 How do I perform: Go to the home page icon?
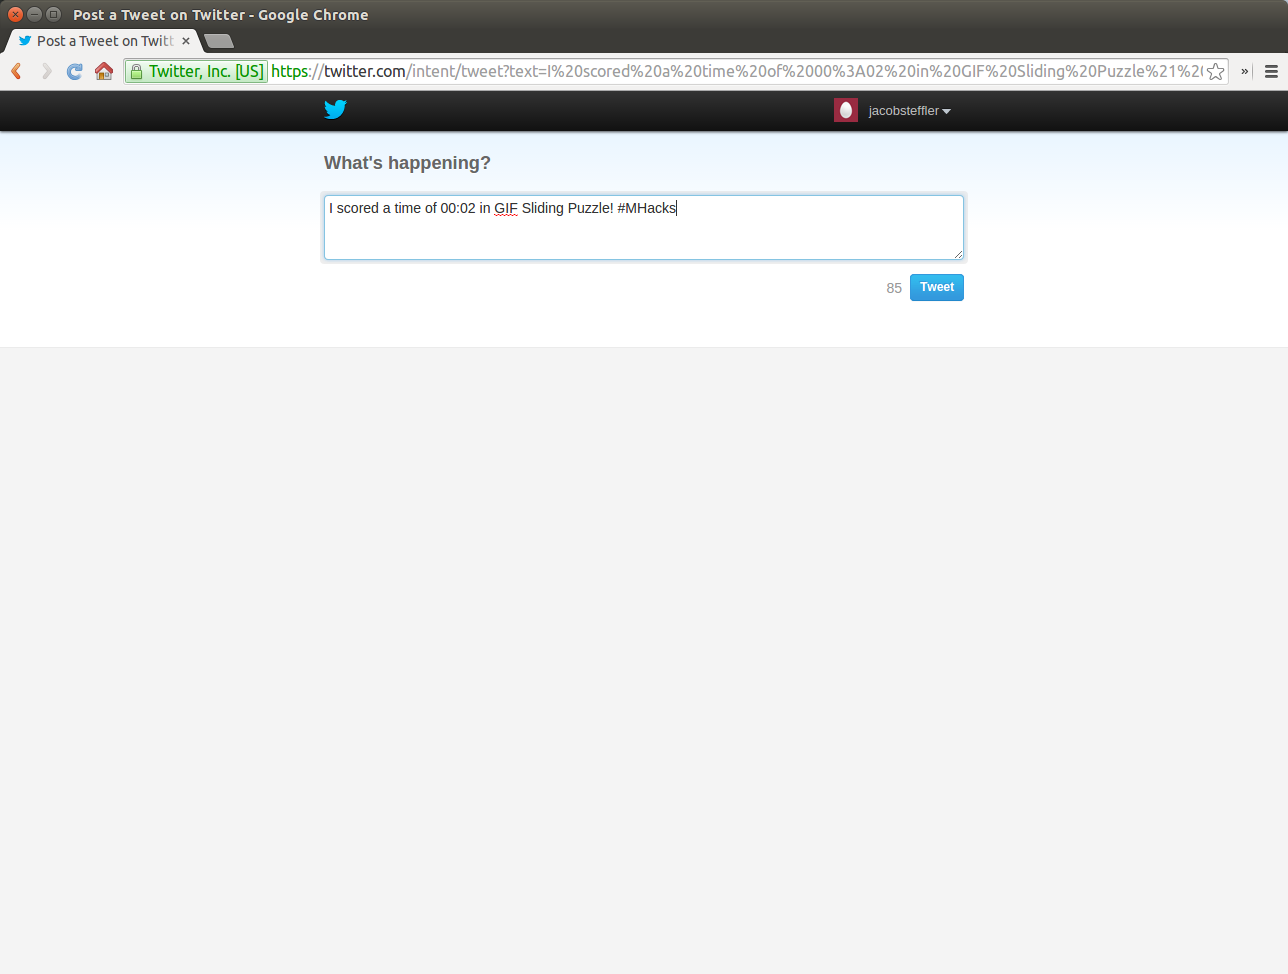pos(103,71)
